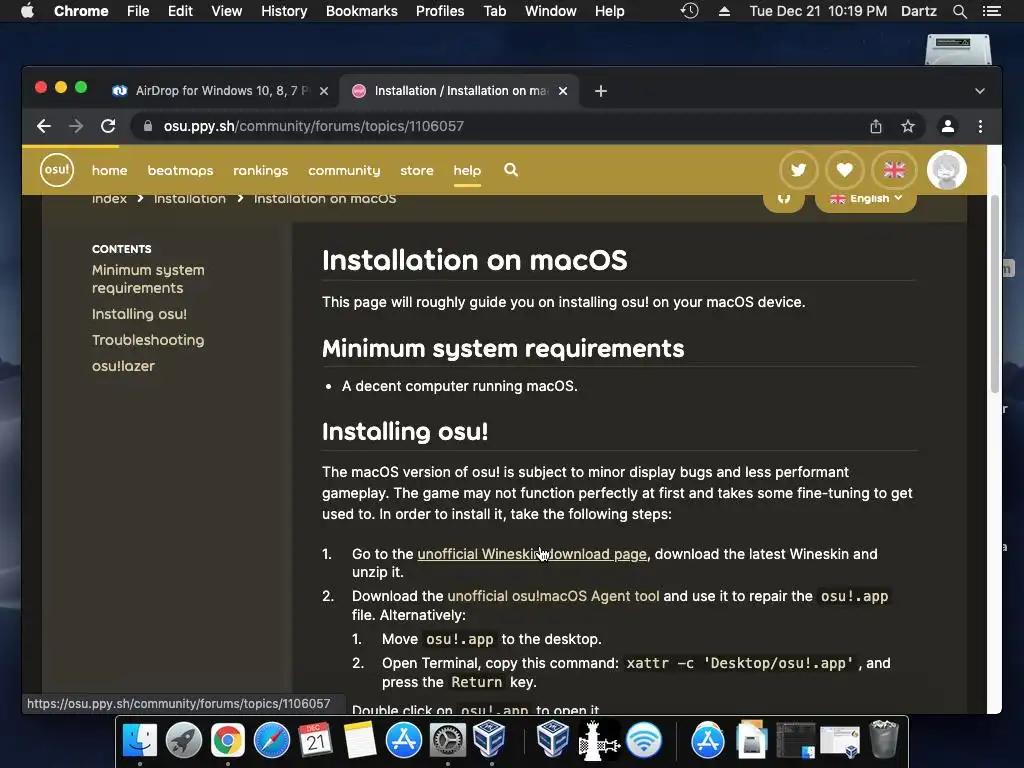This screenshot has height=768, width=1024.
Task: Open Chess app in the dock
Action: (598, 741)
